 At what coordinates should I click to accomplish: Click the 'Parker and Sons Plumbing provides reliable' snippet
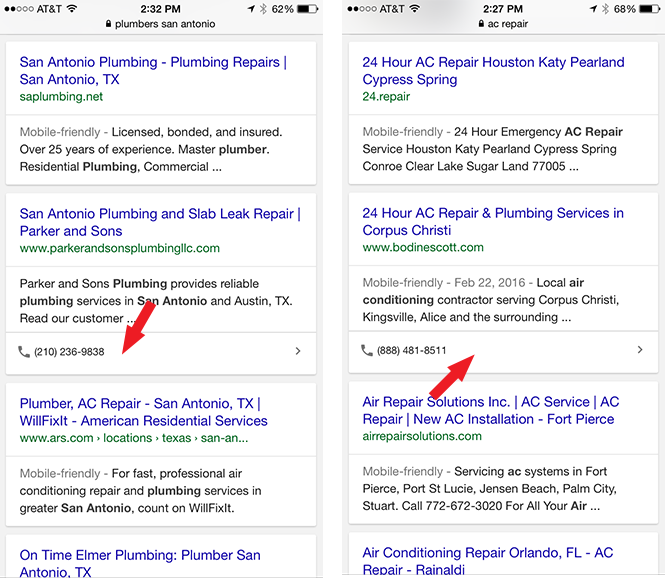(156, 301)
